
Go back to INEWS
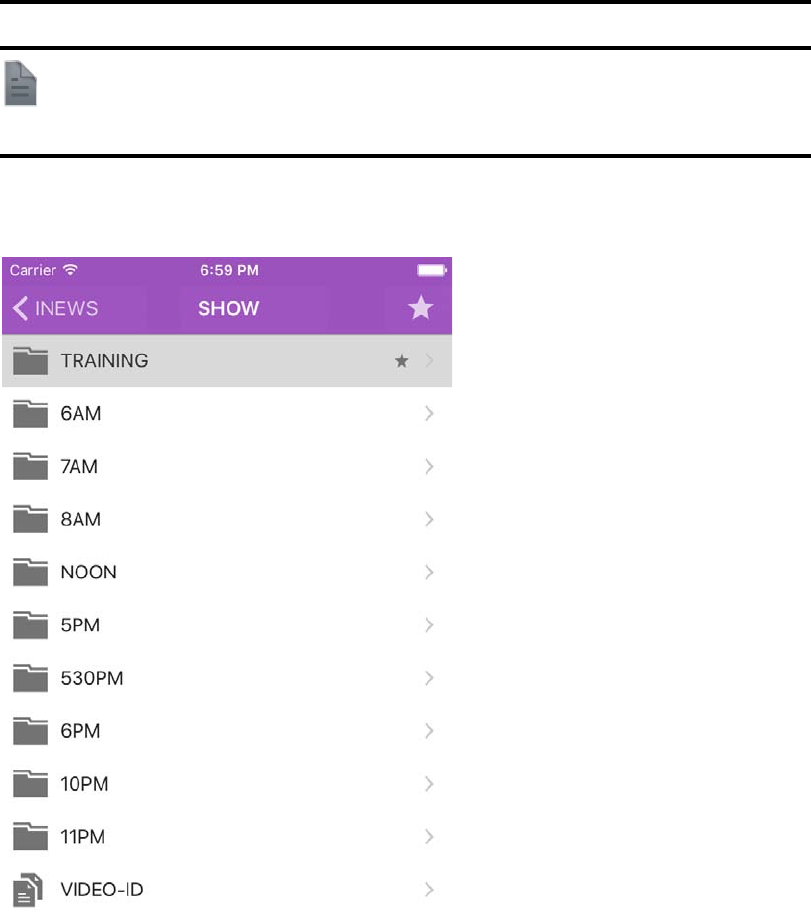tap(56, 308)
